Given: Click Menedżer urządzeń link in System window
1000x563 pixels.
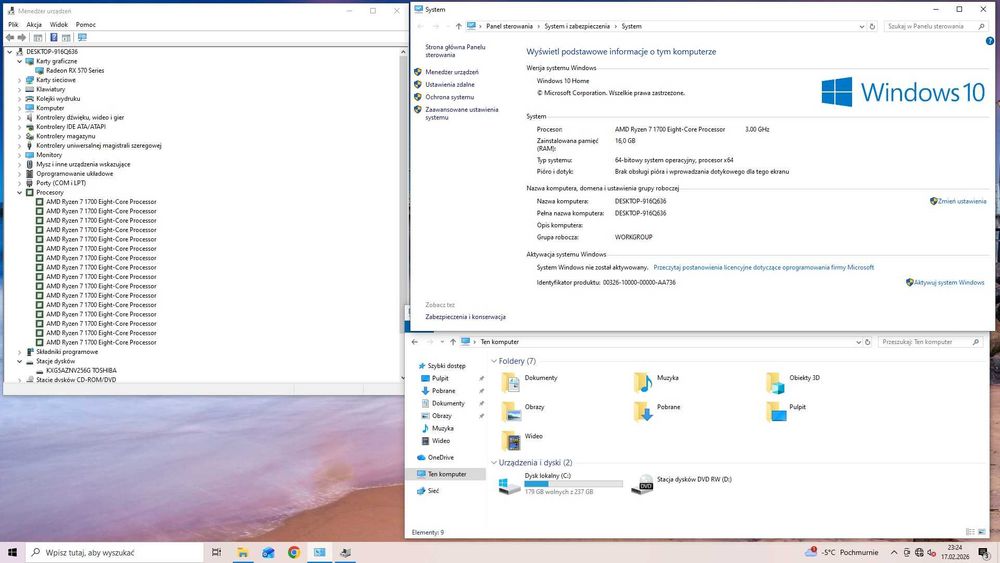Looking at the screenshot, I should 452,72.
